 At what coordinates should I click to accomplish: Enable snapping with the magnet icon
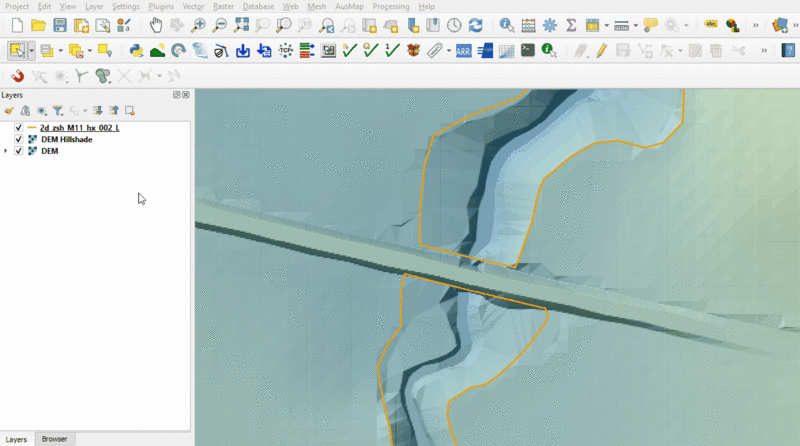pos(17,75)
